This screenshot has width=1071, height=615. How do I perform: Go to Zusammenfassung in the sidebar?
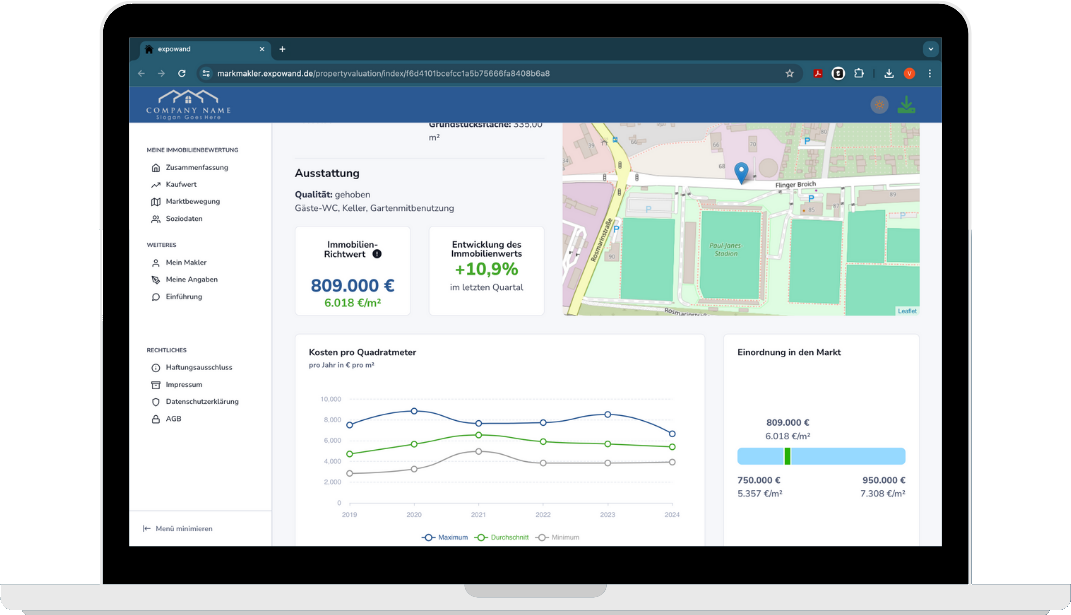(196, 167)
